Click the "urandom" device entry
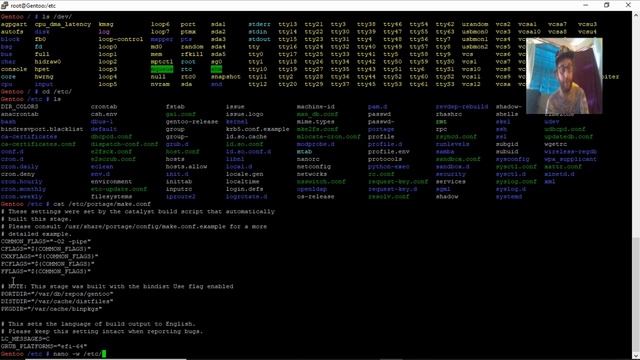 coord(475,24)
